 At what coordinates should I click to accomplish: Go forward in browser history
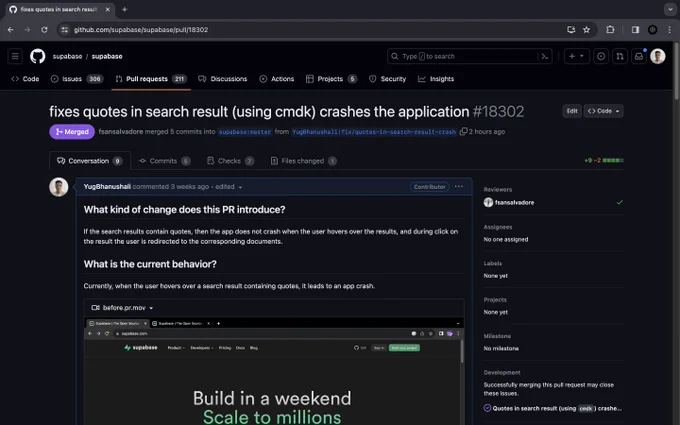[x=27, y=29]
